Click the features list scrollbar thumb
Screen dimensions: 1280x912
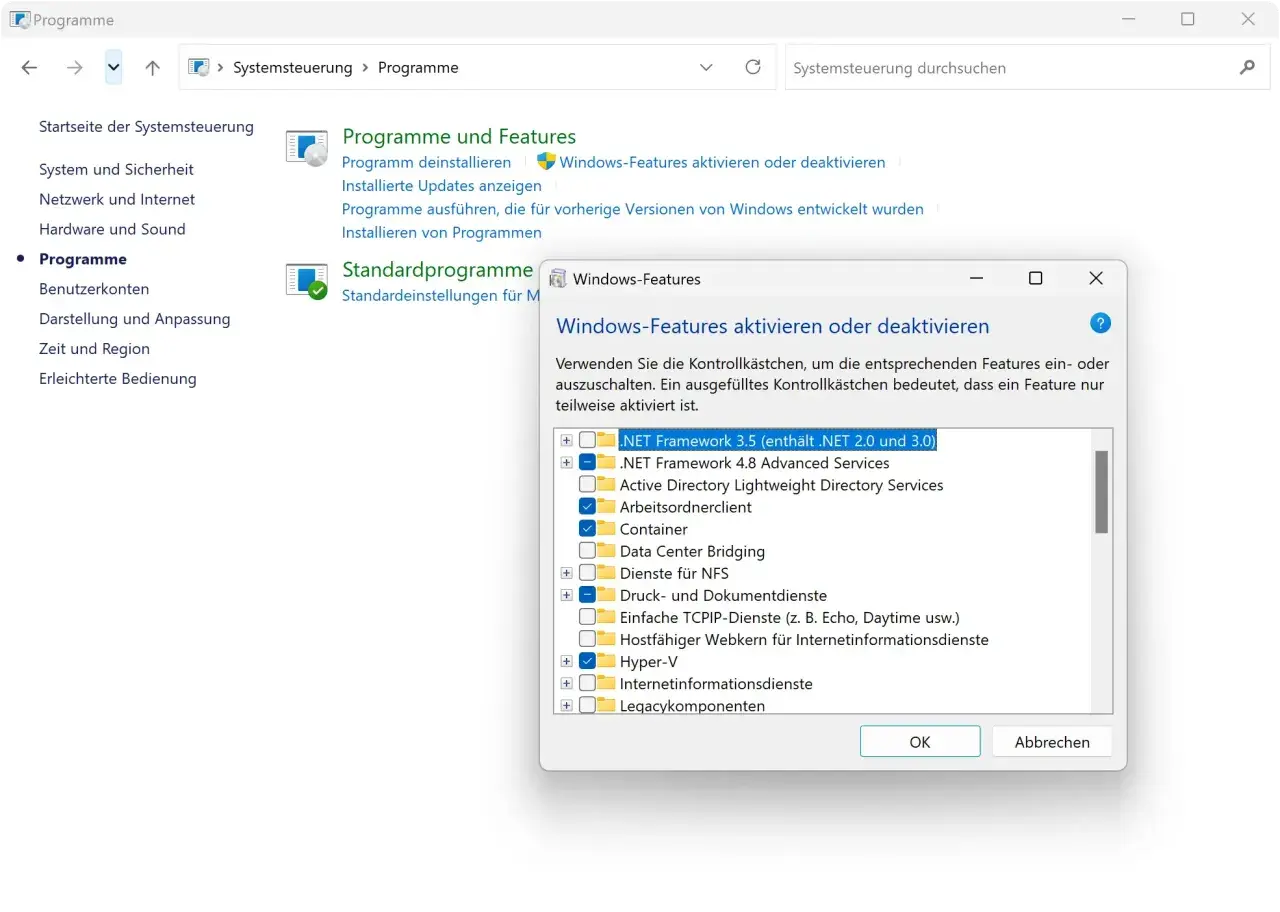pyautogui.click(x=1101, y=492)
